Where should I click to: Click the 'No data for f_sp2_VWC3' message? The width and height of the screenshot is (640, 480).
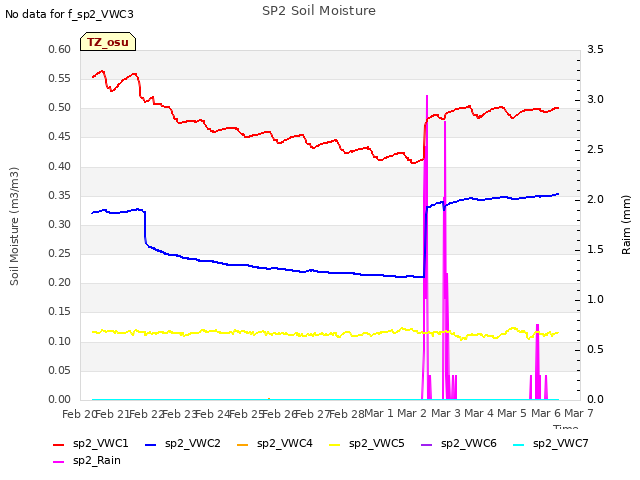click(x=69, y=14)
